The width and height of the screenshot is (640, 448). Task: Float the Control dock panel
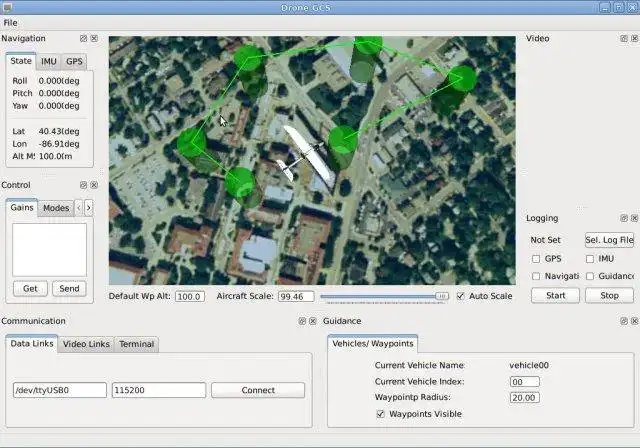tap(83, 185)
